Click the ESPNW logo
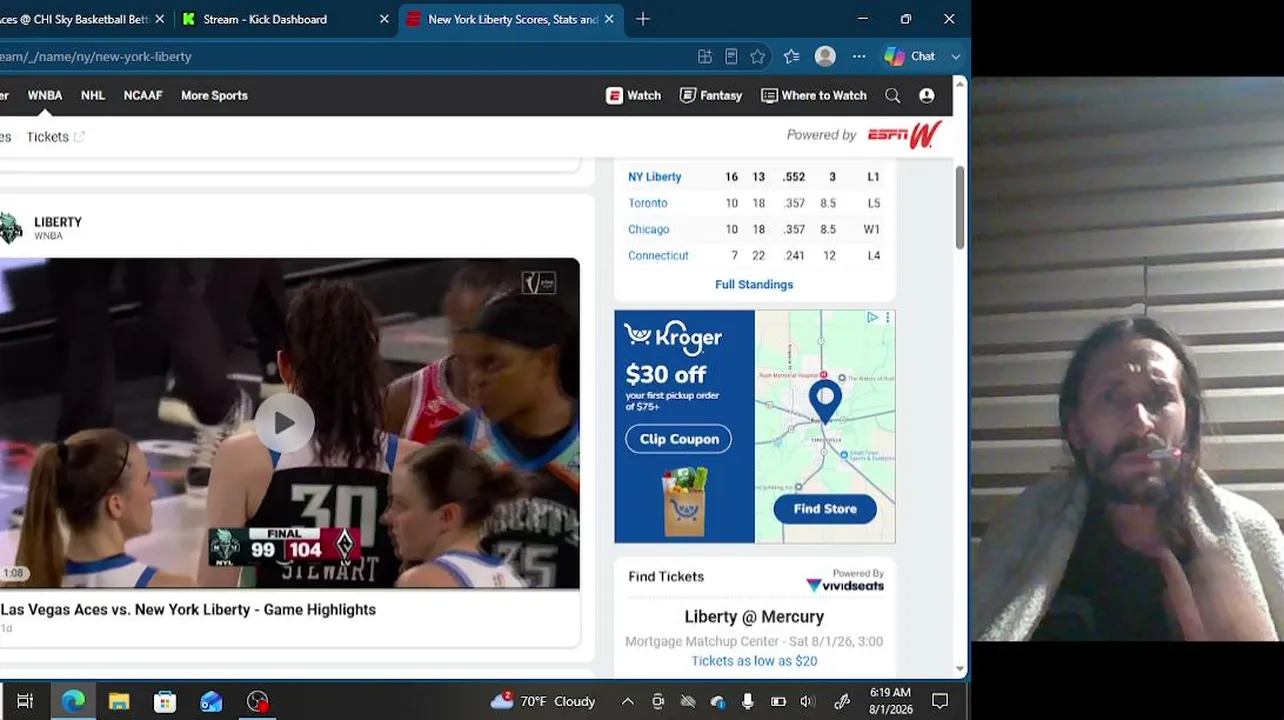1284x720 pixels. point(905,134)
